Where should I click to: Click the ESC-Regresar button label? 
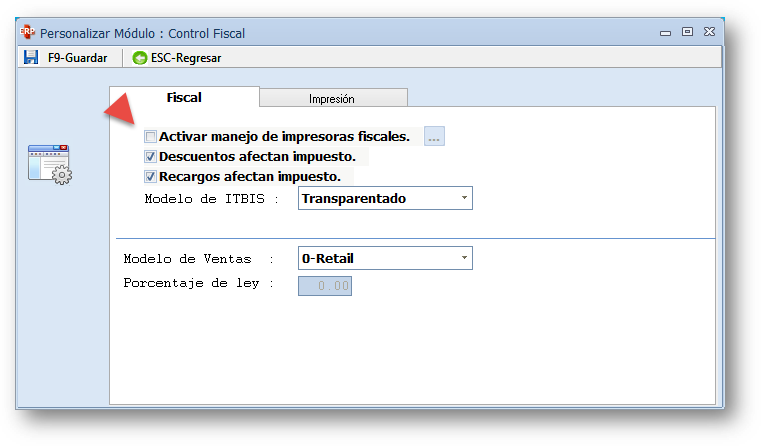click(x=186, y=58)
